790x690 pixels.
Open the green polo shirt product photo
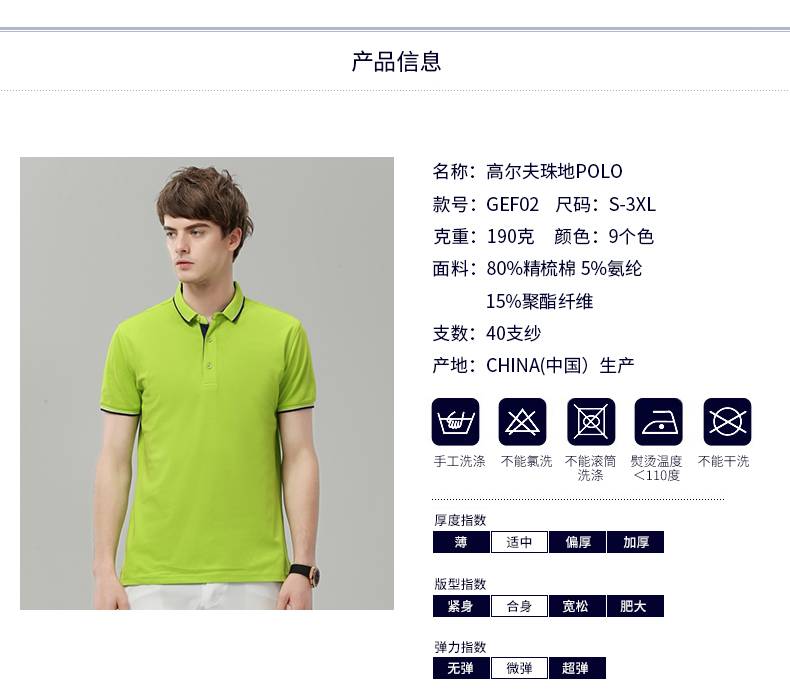207,383
